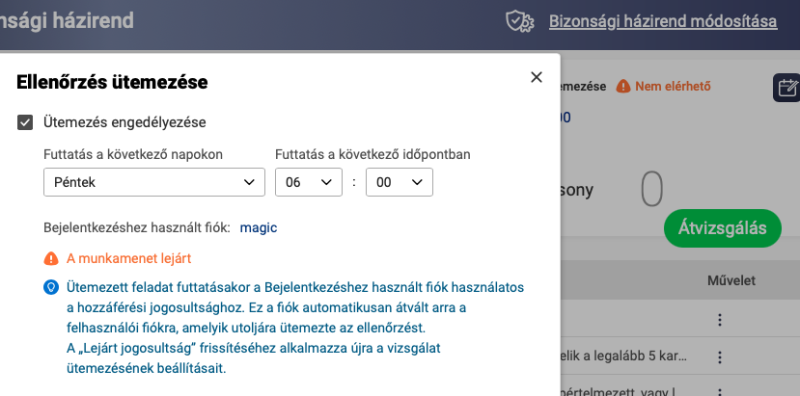Image resolution: width=800 pixels, height=396 pixels.
Task: Click the Művelet column header
Action: tap(731, 280)
